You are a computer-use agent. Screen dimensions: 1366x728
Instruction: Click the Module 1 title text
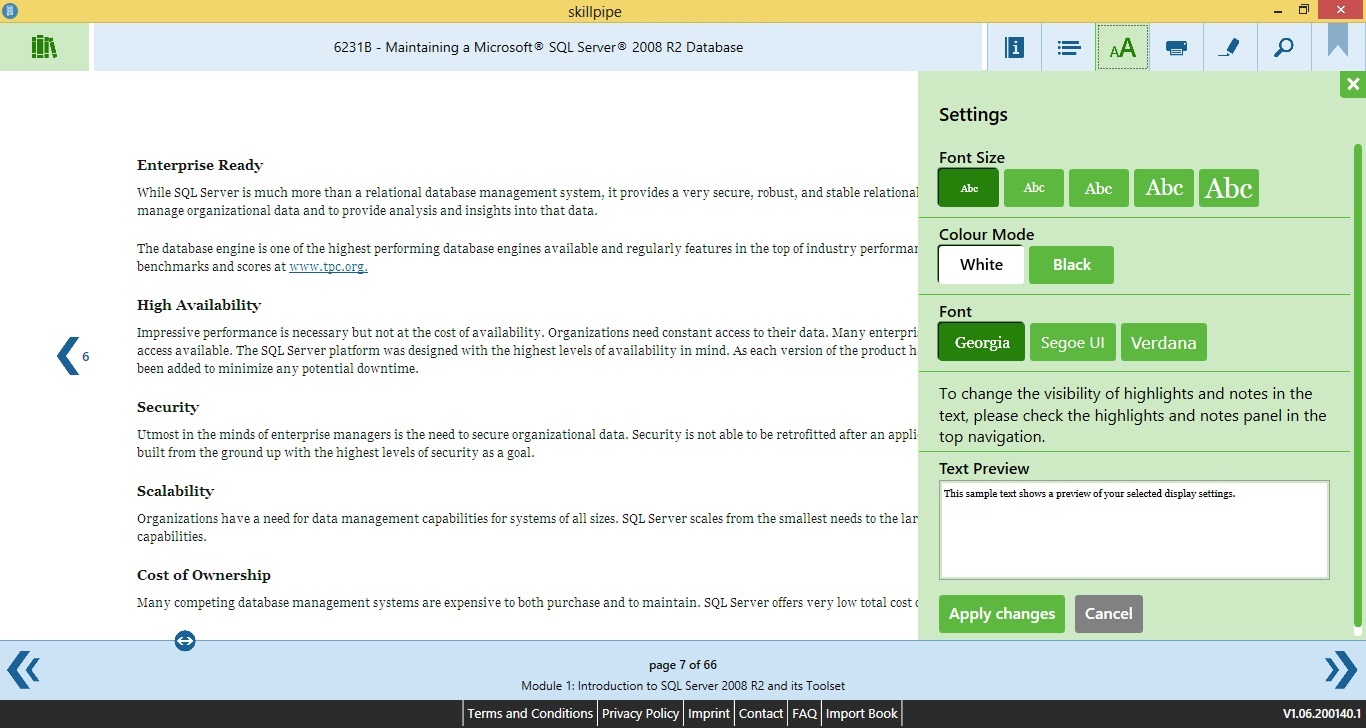[683, 686]
